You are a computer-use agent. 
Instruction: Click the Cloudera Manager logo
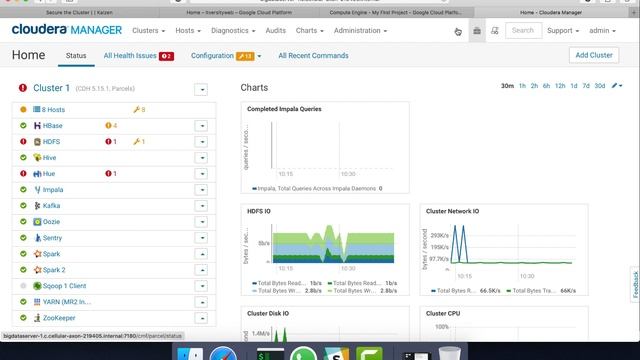tap(67, 30)
